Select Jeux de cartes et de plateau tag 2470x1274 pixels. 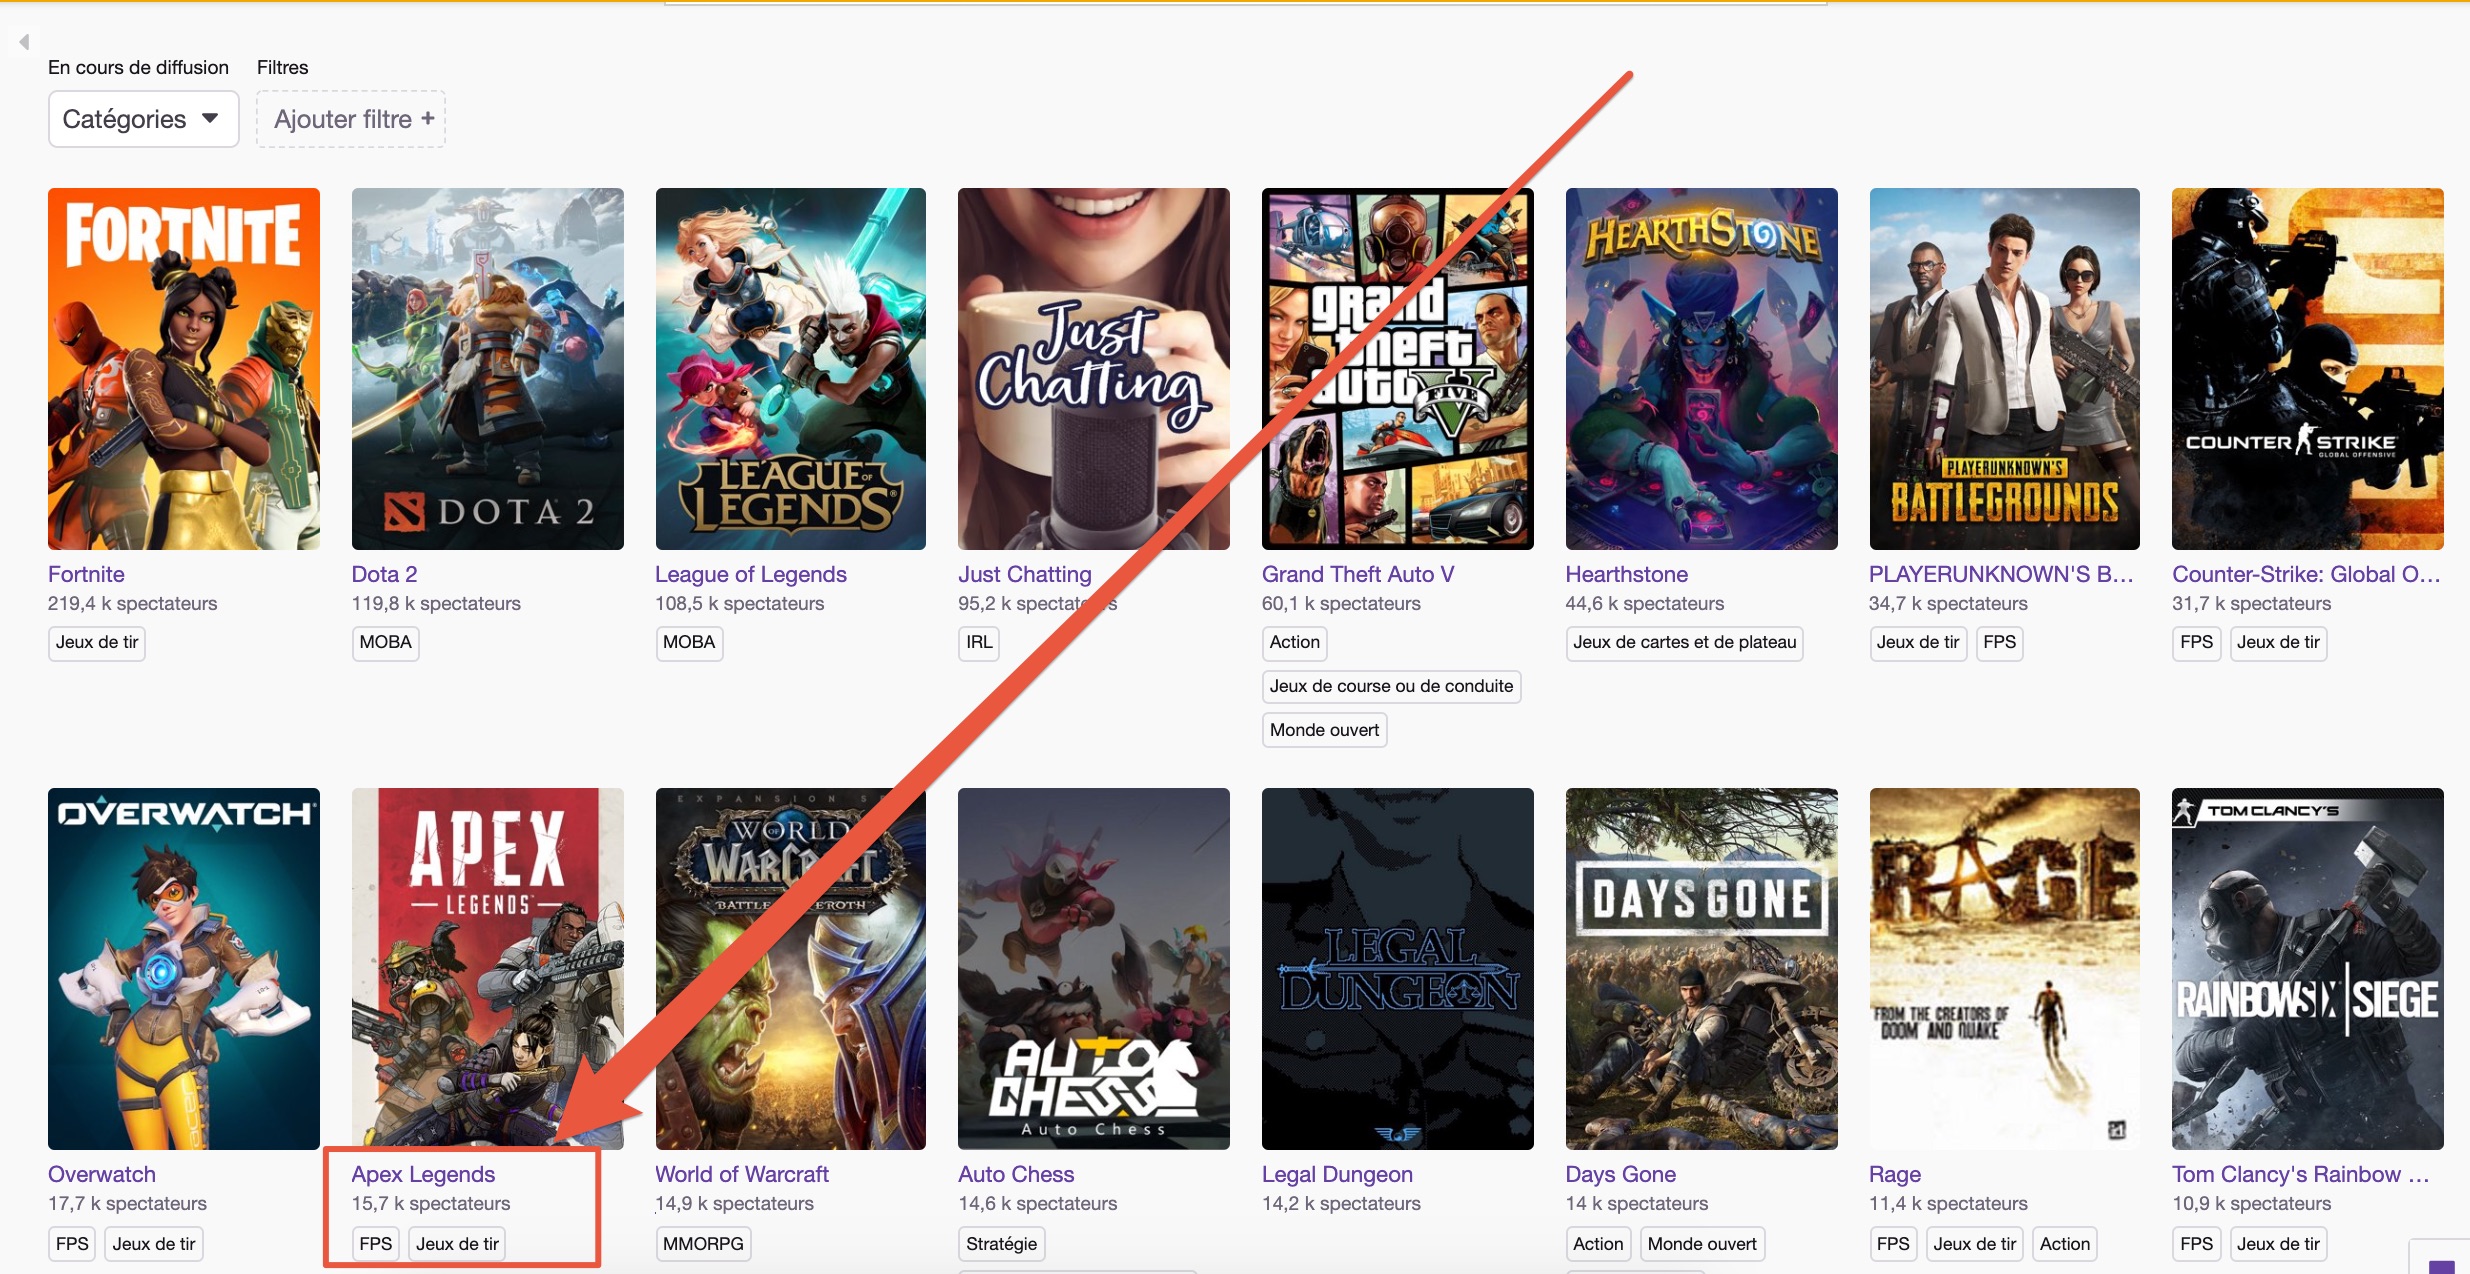pyautogui.click(x=1684, y=642)
